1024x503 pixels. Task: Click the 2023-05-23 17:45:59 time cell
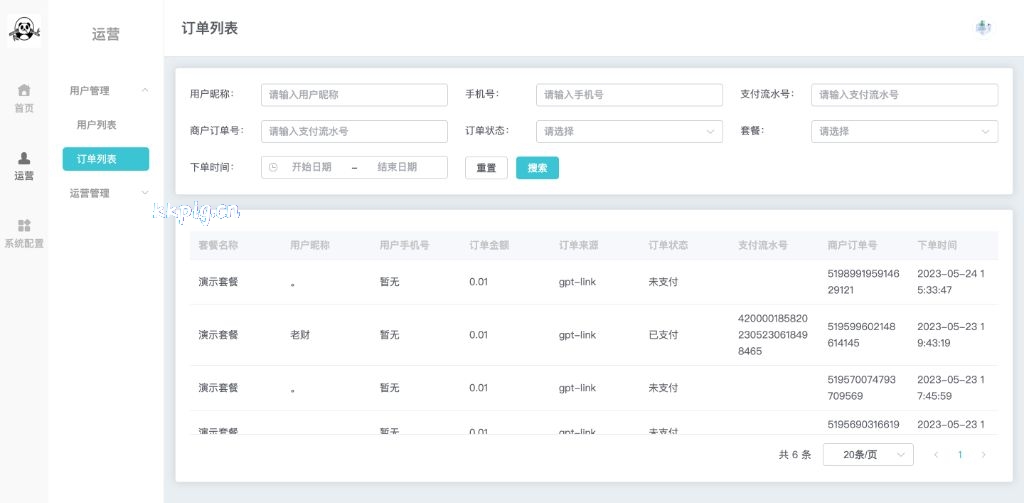point(950,387)
